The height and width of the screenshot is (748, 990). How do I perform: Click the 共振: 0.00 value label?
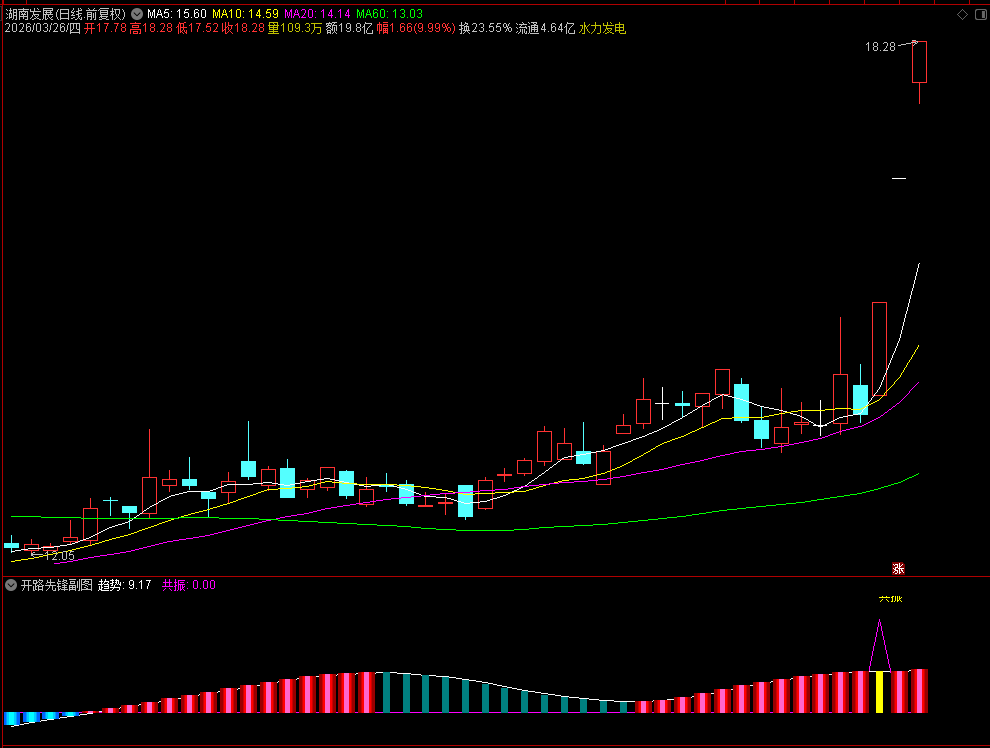(189, 585)
